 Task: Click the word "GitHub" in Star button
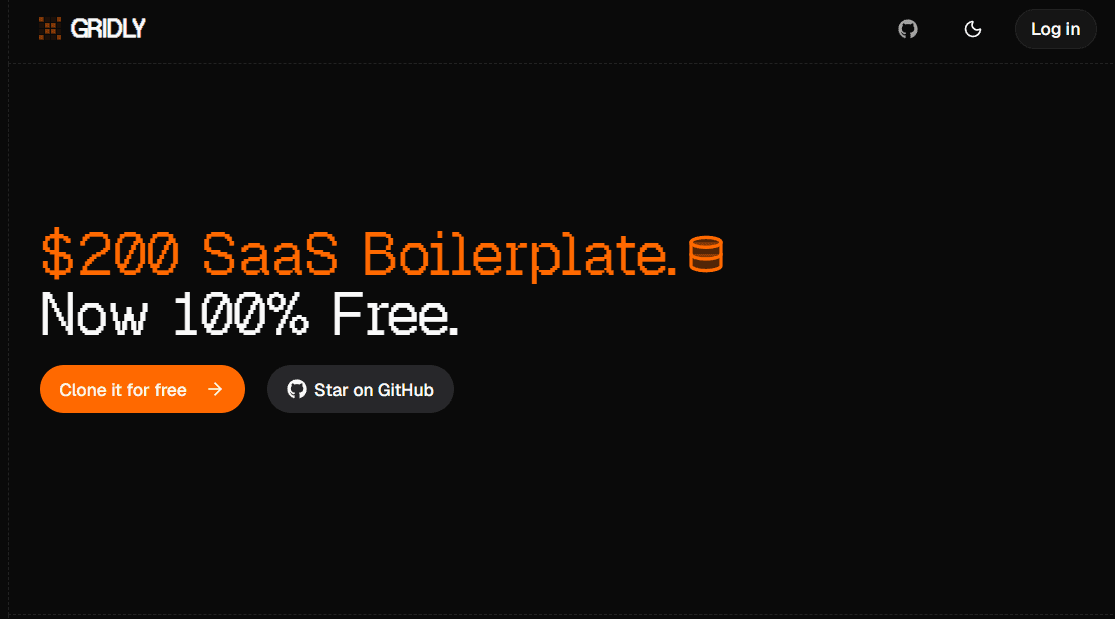tap(405, 390)
